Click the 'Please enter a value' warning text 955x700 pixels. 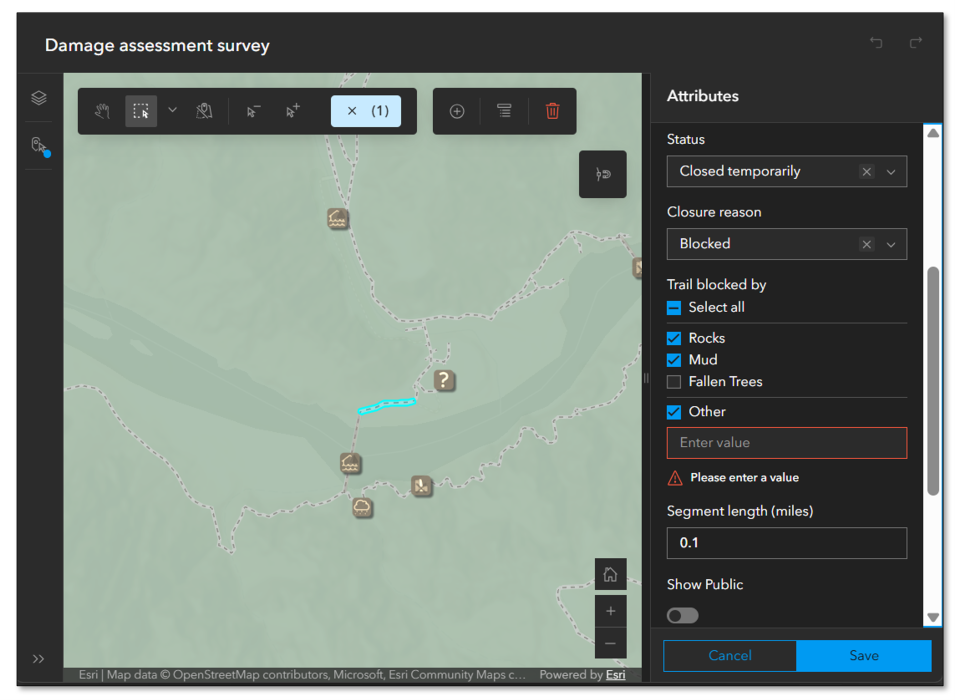[744, 478]
